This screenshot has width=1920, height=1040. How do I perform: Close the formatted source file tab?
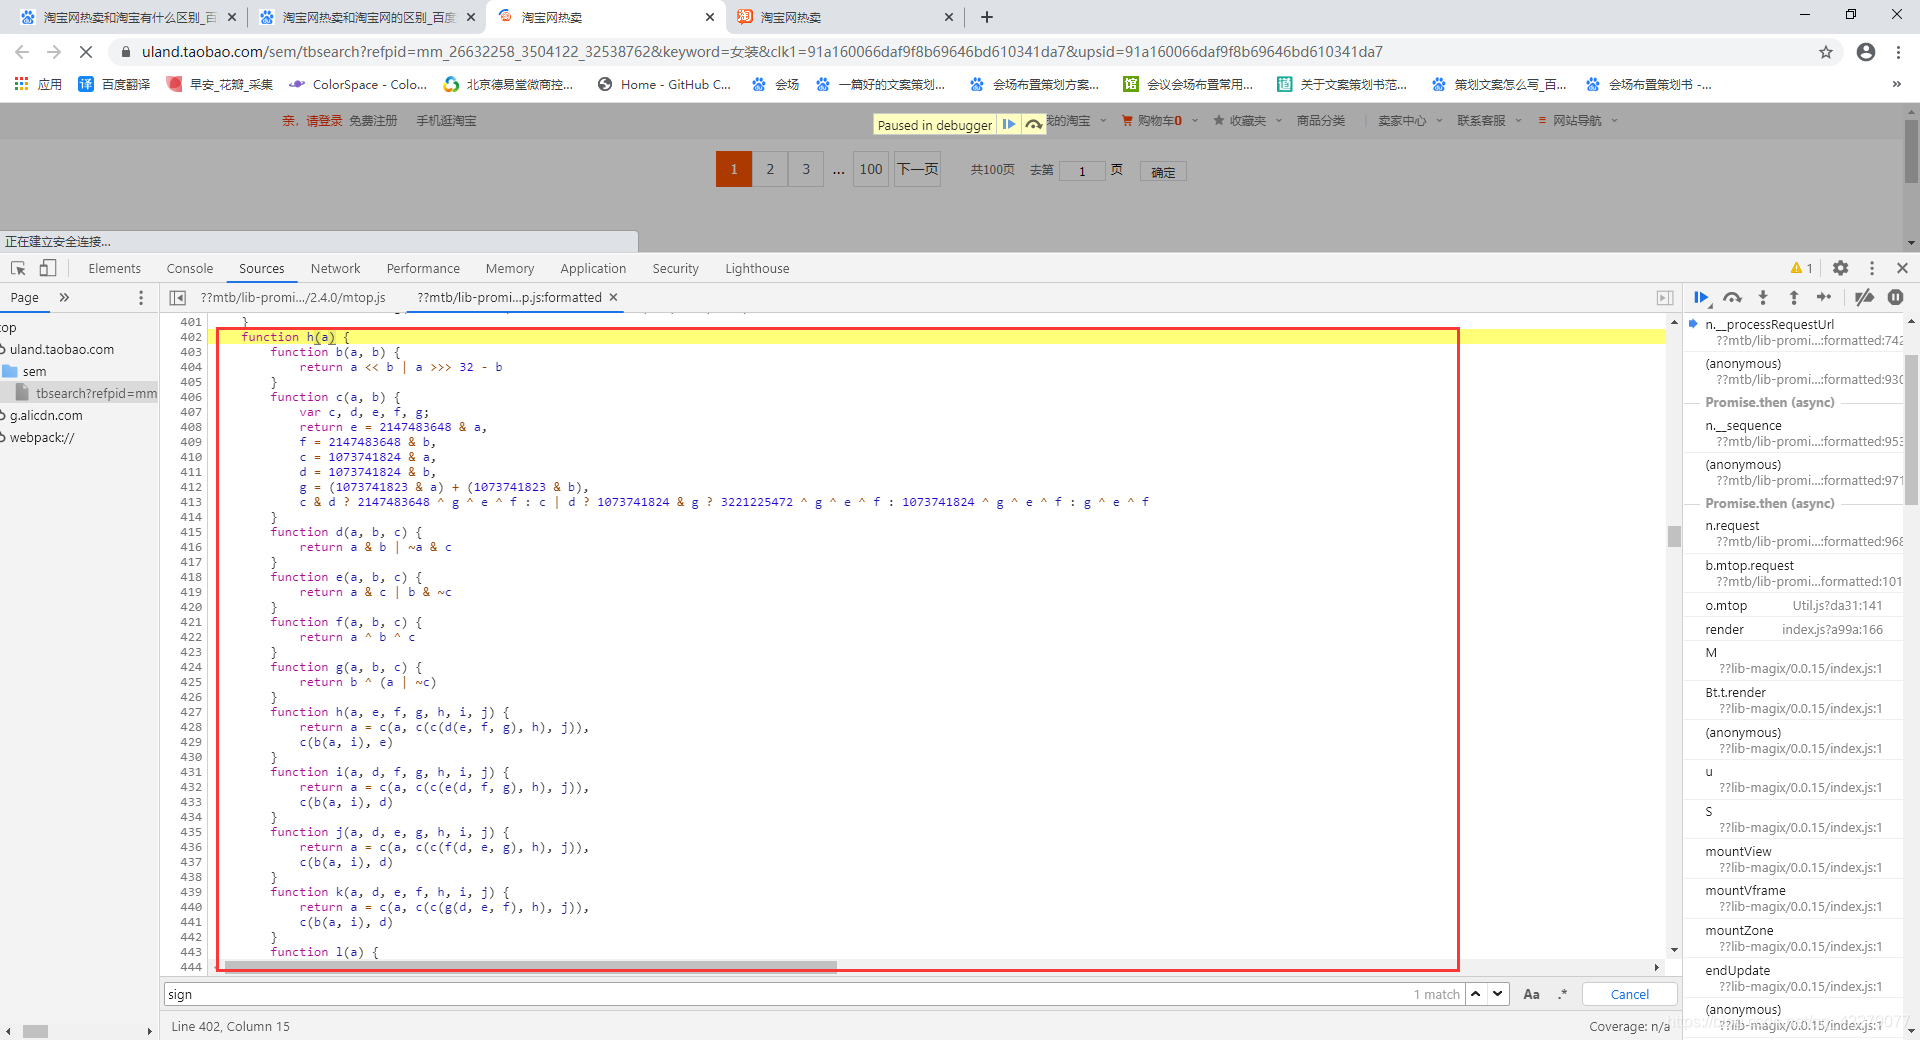click(x=614, y=297)
